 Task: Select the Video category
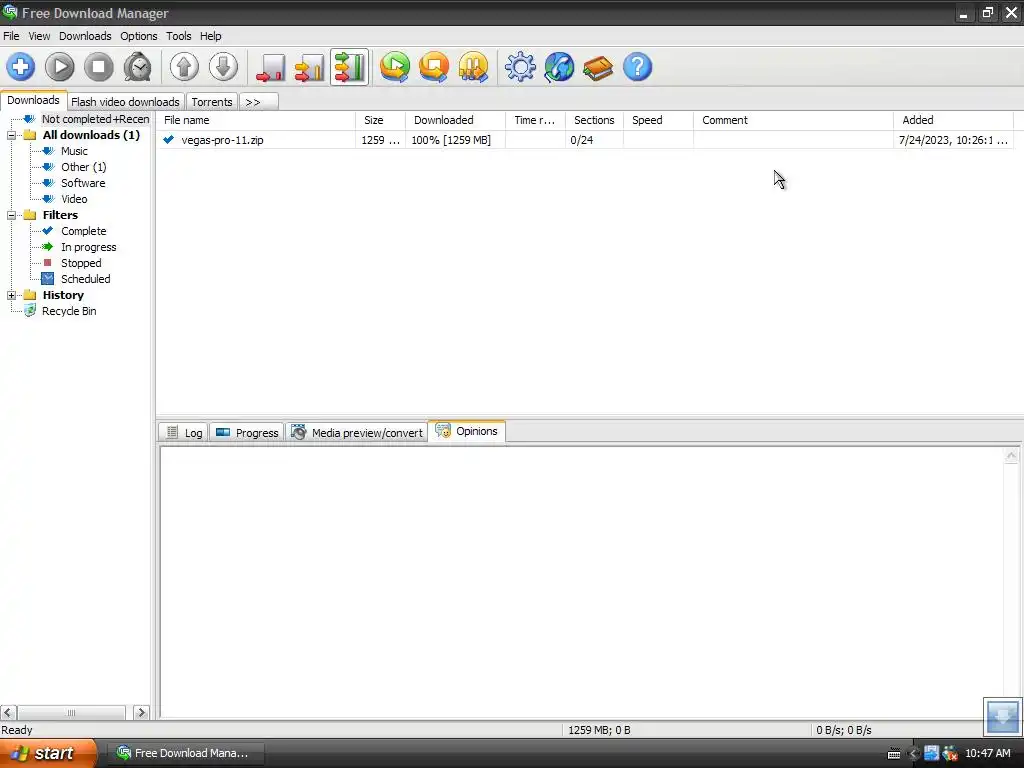point(74,199)
